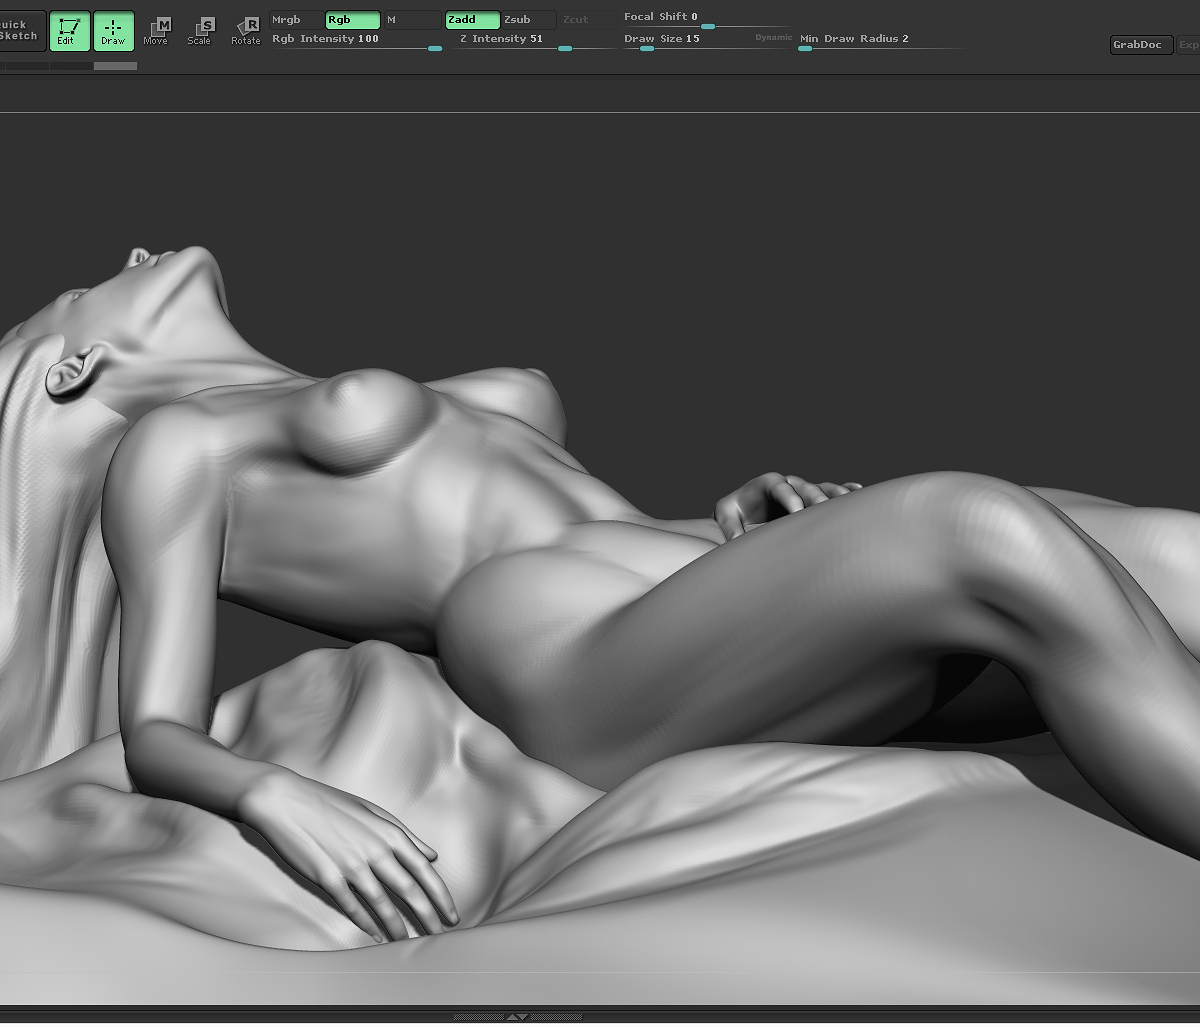Click the bottom panel divider arrows
The image size is (1200, 1027).
pyautogui.click(x=517, y=1017)
